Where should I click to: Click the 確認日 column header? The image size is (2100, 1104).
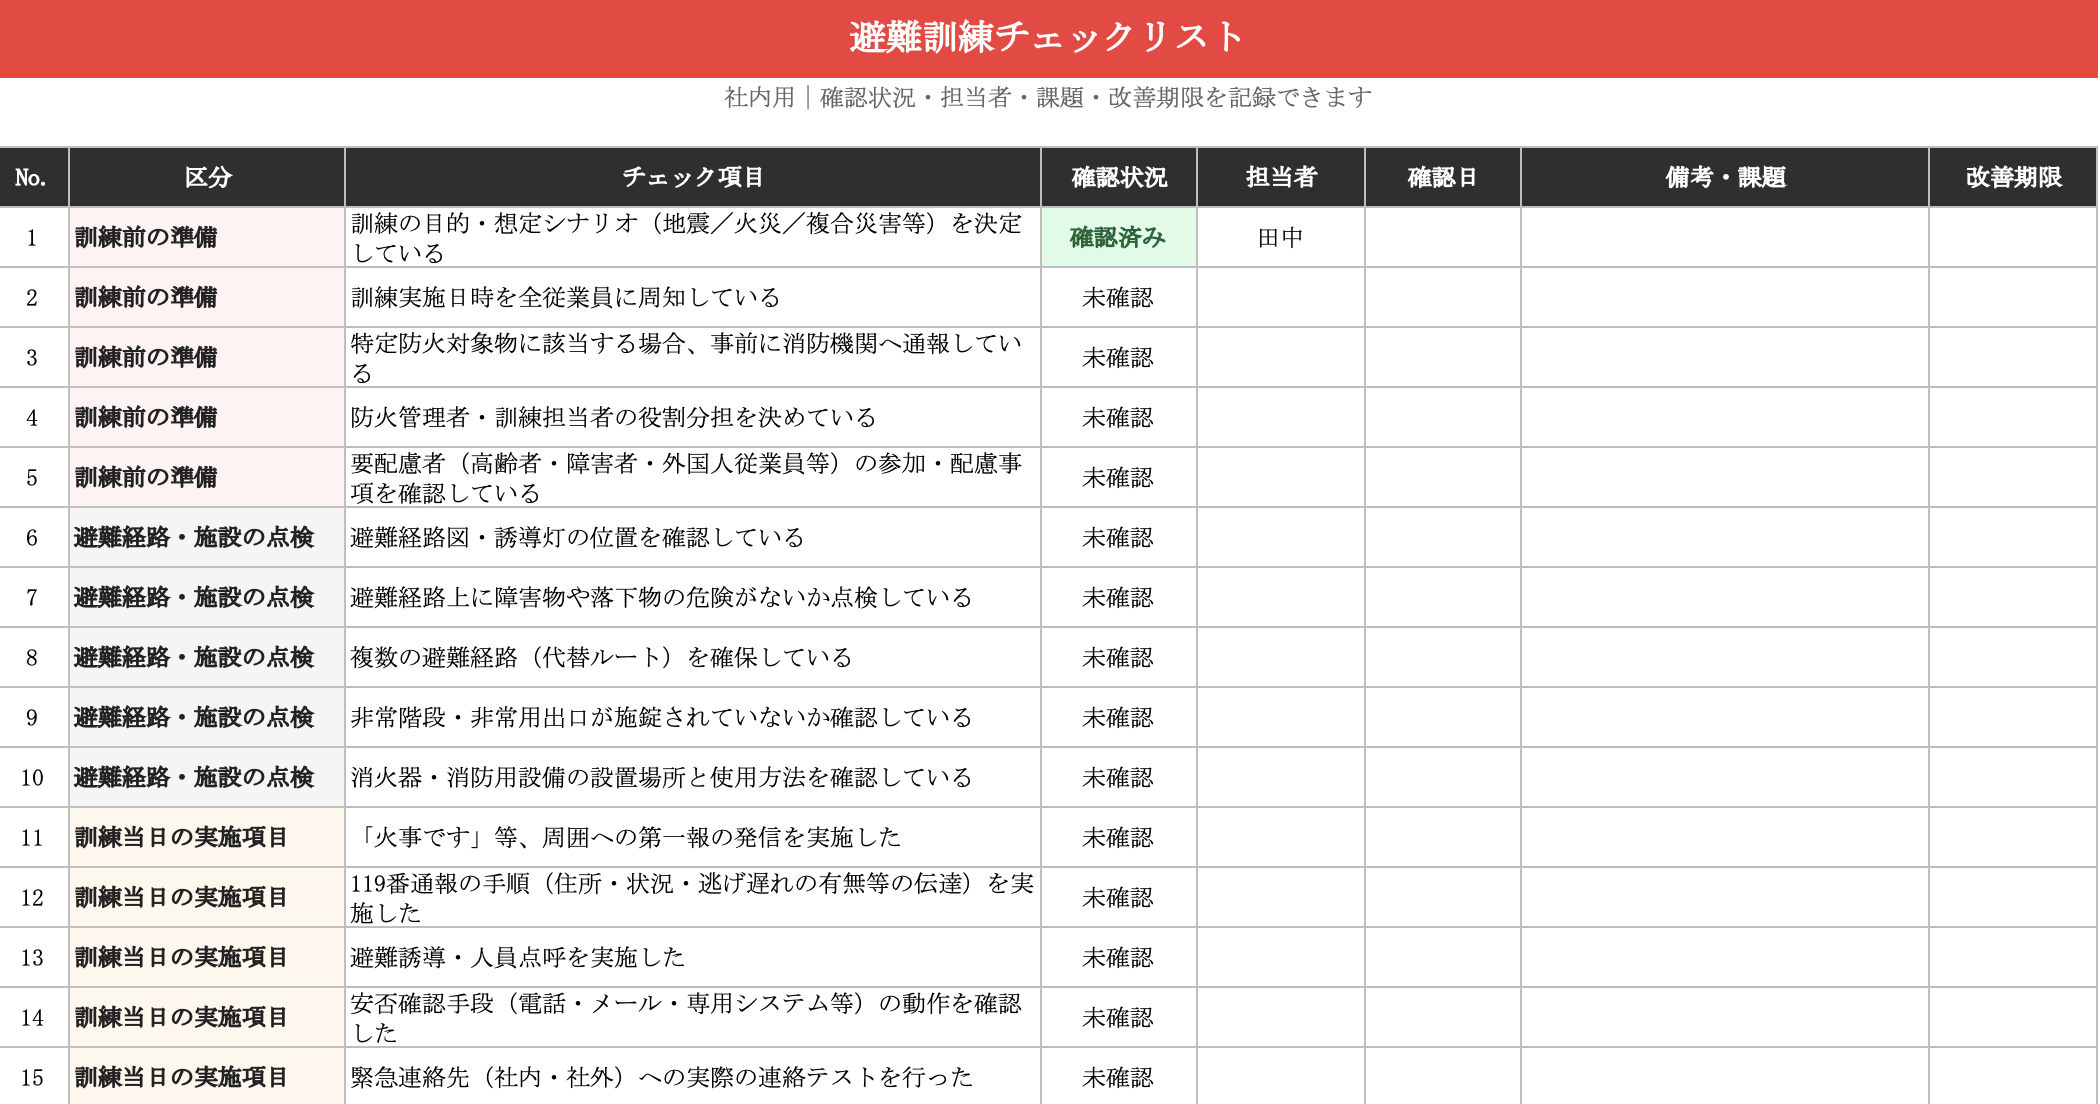(1442, 177)
